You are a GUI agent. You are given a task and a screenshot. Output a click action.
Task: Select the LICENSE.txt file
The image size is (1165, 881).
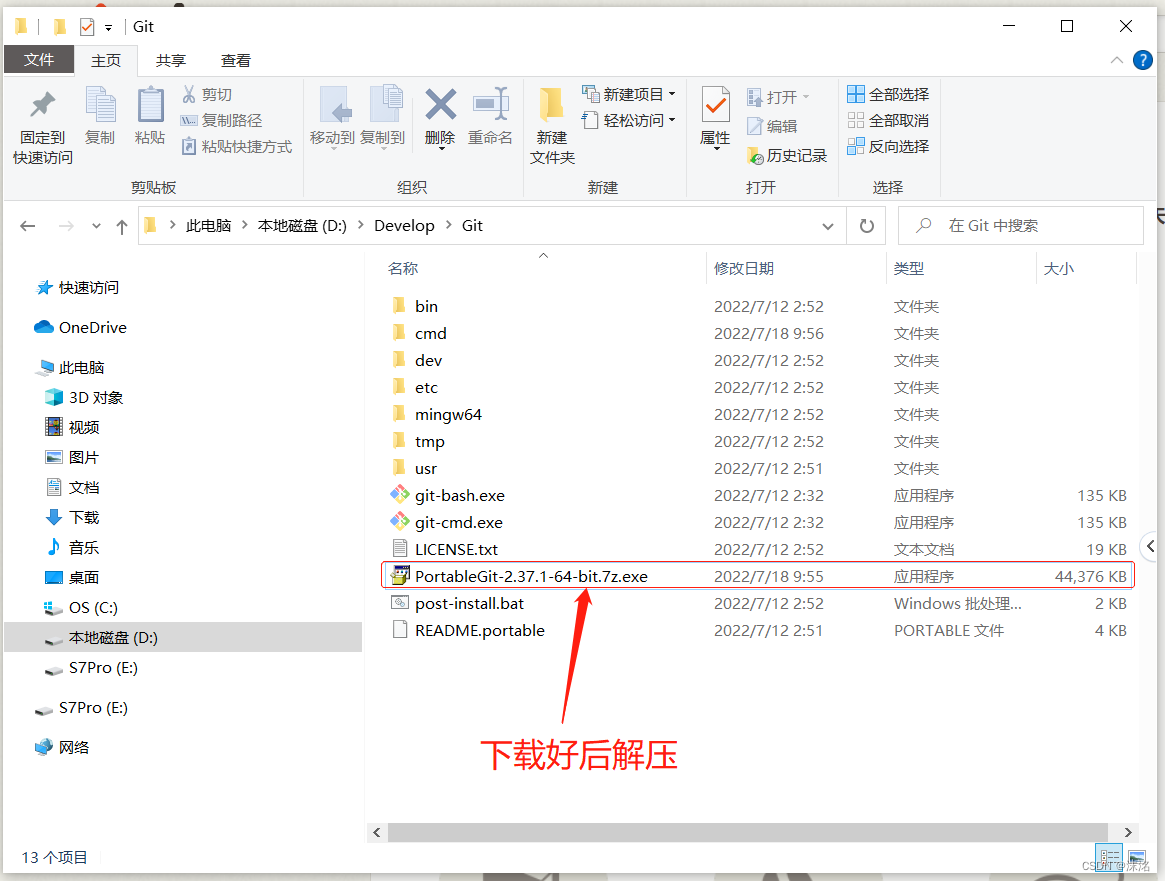coord(456,549)
